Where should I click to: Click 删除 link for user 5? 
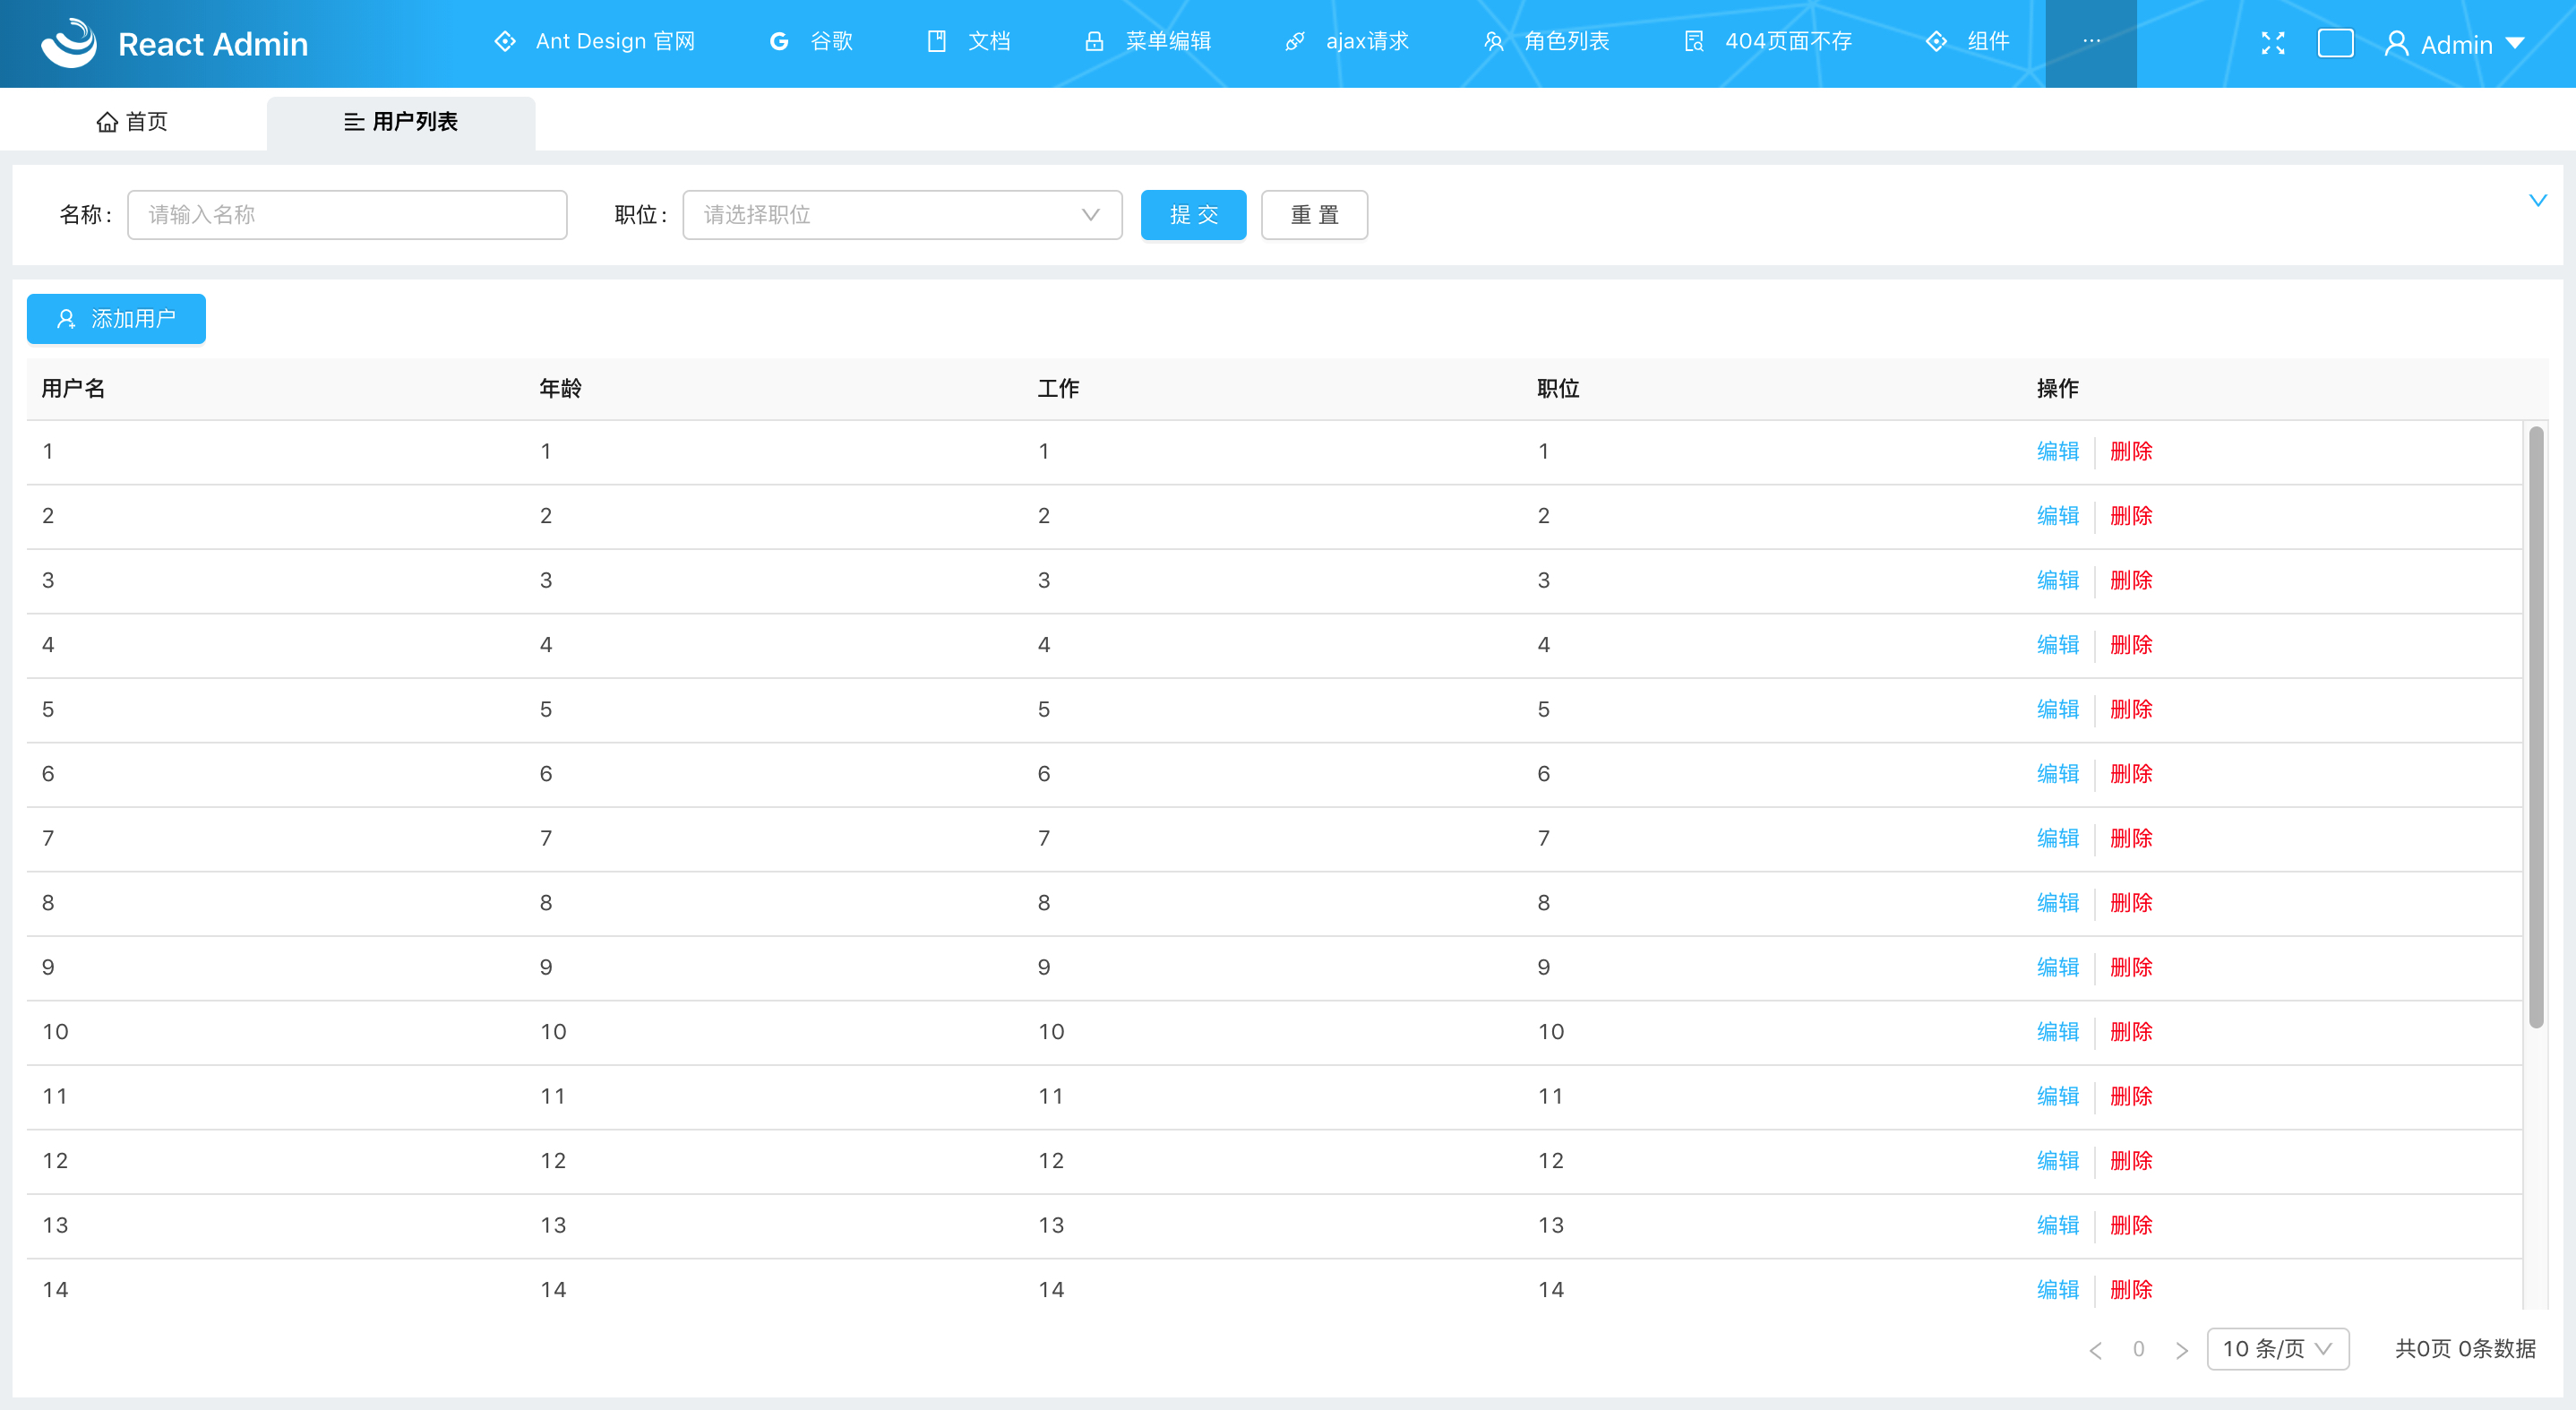pyautogui.click(x=2130, y=709)
